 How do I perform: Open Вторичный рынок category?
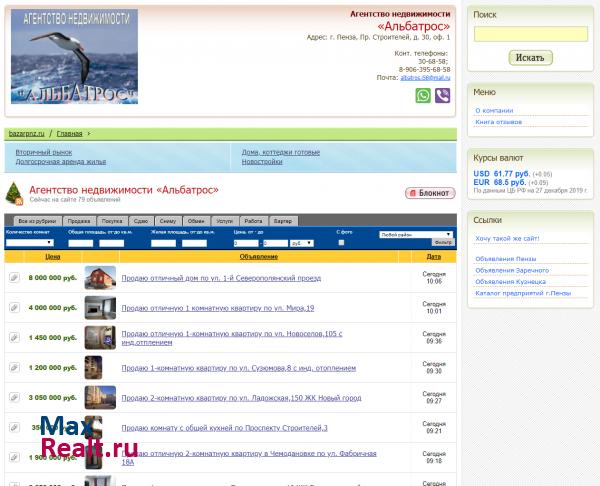44,152
